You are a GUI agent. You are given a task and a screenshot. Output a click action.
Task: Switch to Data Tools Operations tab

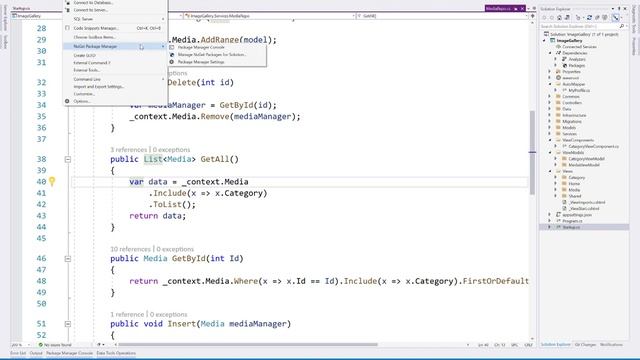[116, 353]
